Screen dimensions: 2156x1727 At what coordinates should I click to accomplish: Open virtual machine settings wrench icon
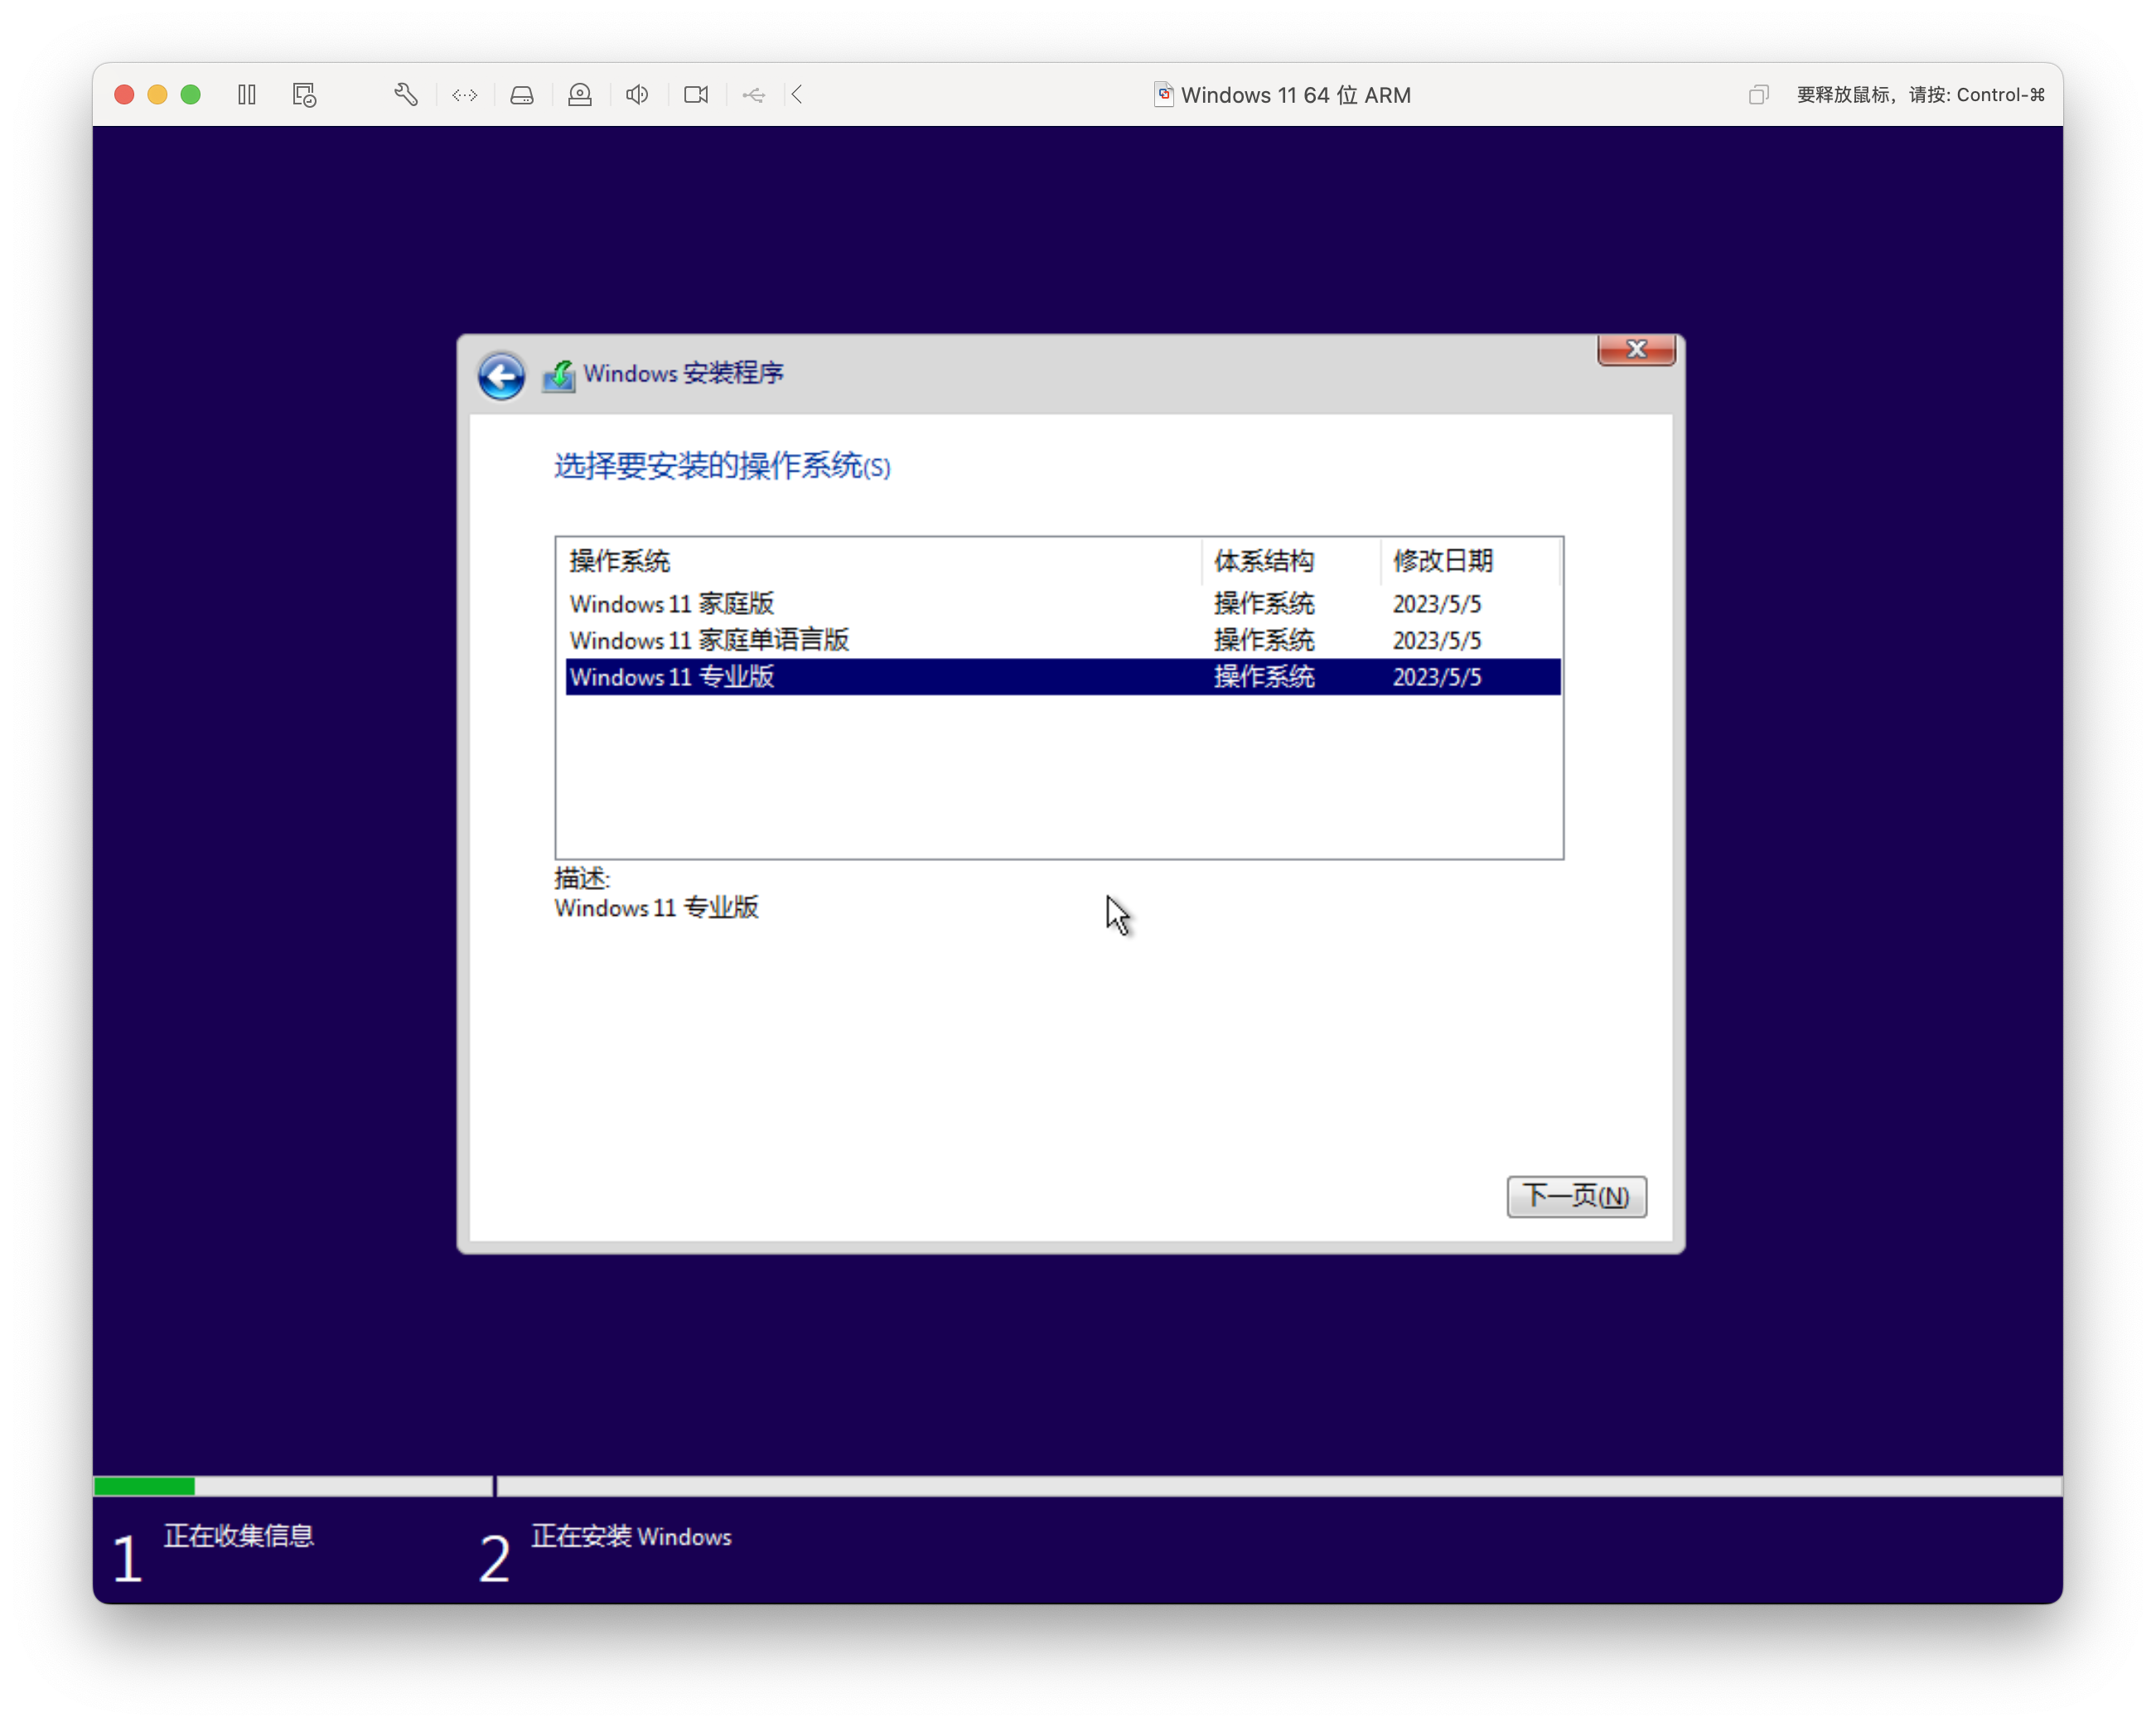(x=406, y=95)
